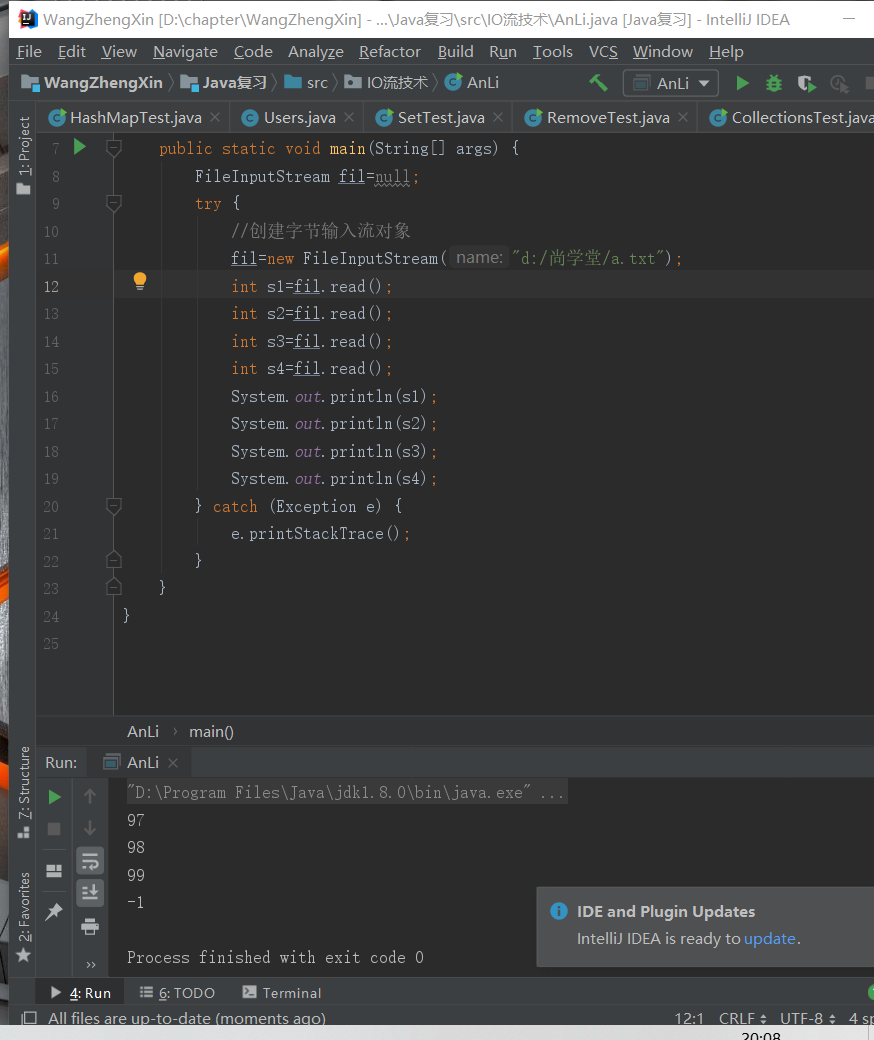Screen dimensions: 874x1040
Task: Click the "d:/尚学堂/a.txt" string literal
Action: (x=589, y=258)
